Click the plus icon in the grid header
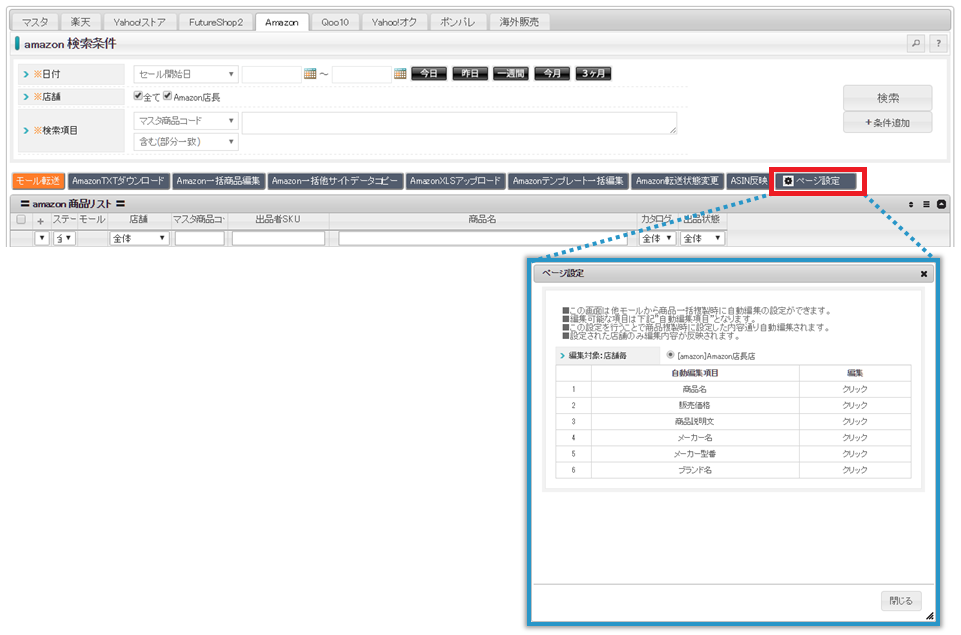 [40, 221]
